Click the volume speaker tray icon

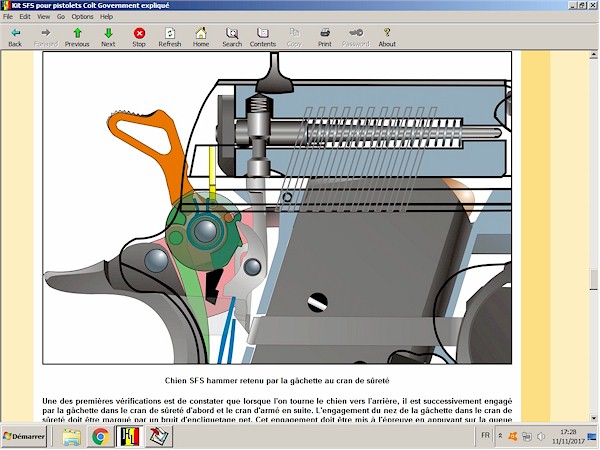(541, 436)
